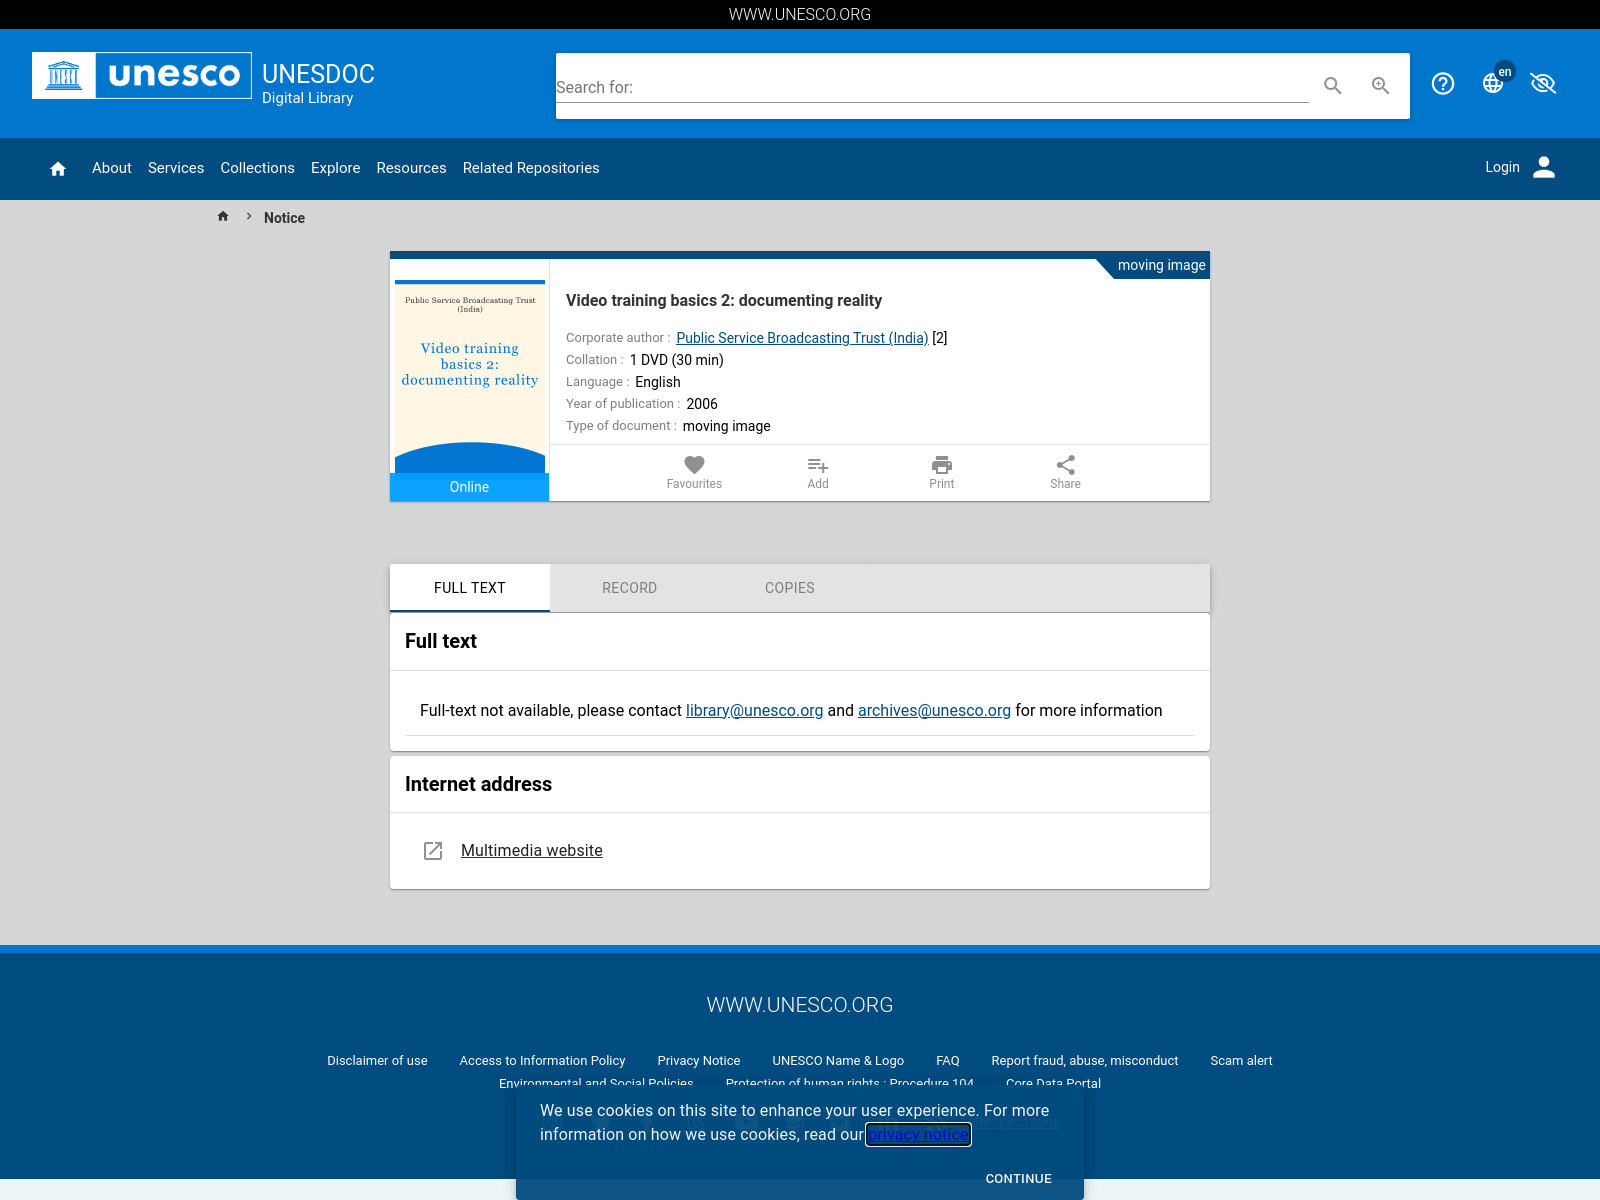Click the Notice breadcrumb text
This screenshot has height=1200, width=1600.
(284, 218)
